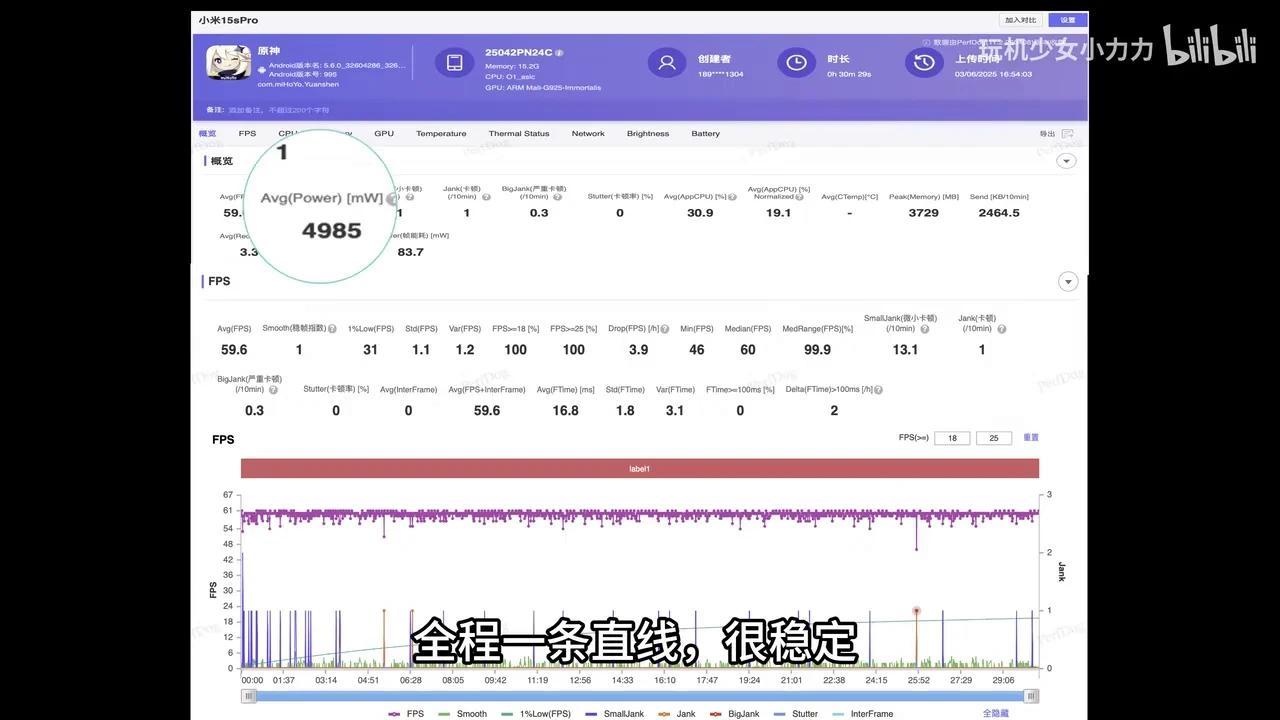Click the 原神 game app icon
Image resolution: width=1280 pixels, height=720 pixels.
click(228, 62)
